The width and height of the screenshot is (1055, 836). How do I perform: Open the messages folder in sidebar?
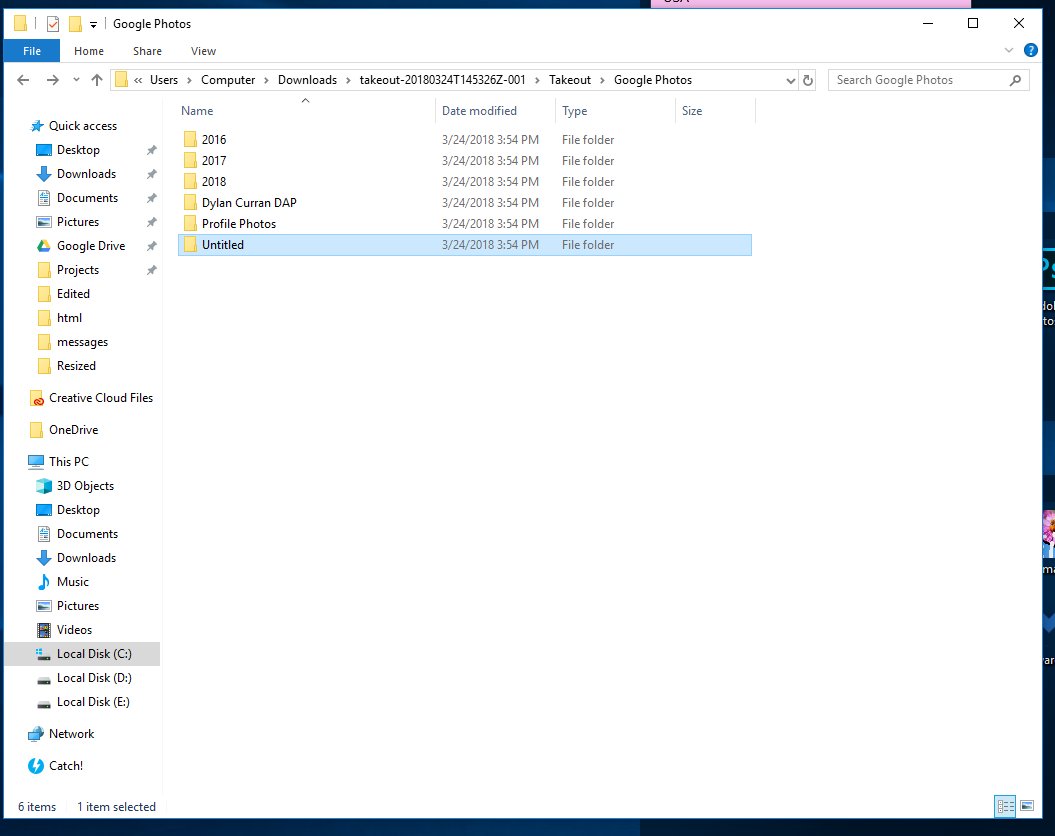coord(82,342)
